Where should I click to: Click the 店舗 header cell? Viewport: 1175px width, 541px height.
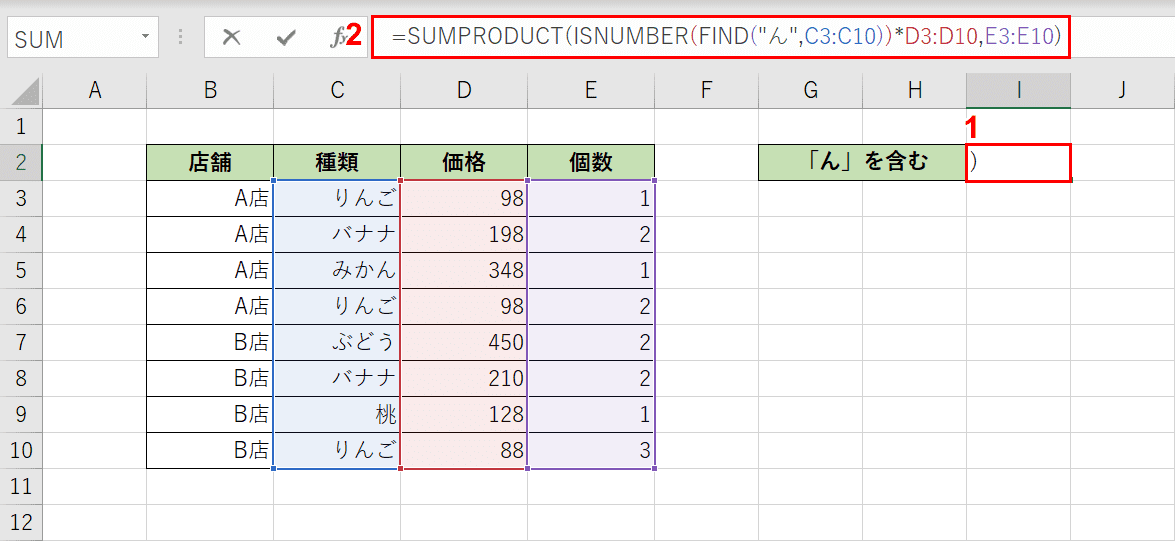(210, 162)
